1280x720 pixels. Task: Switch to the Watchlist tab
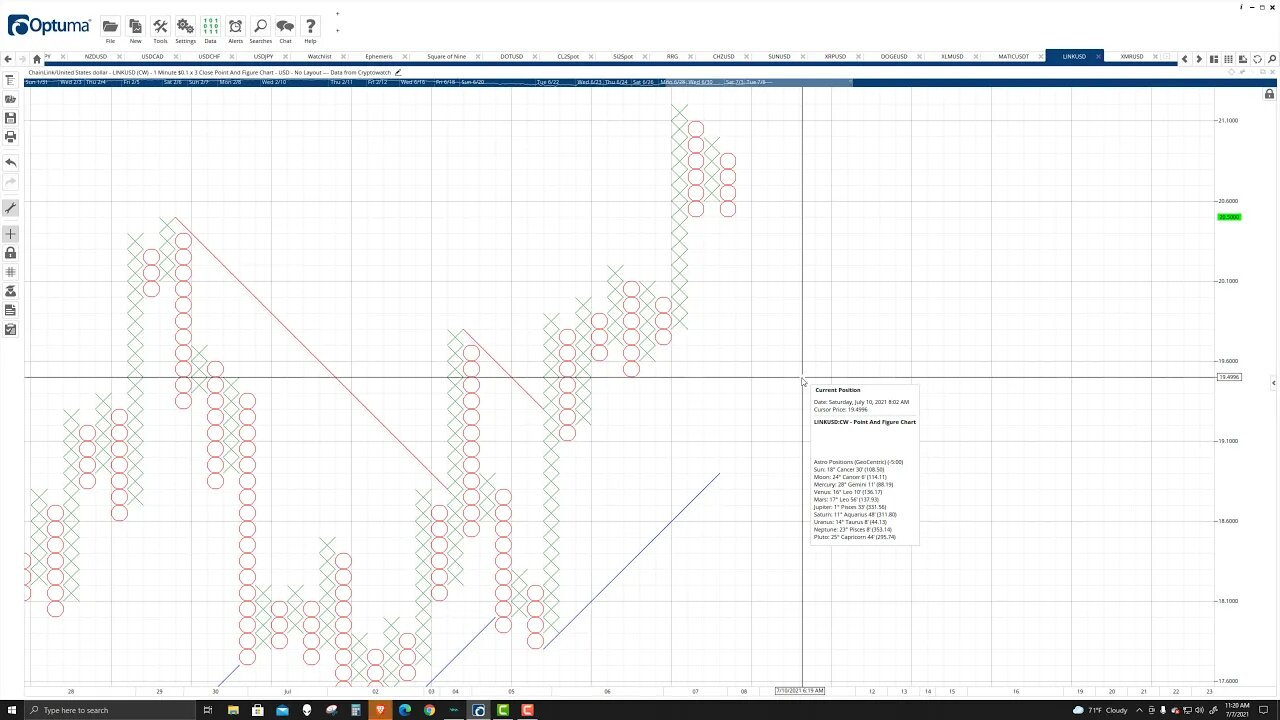(x=319, y=57)
